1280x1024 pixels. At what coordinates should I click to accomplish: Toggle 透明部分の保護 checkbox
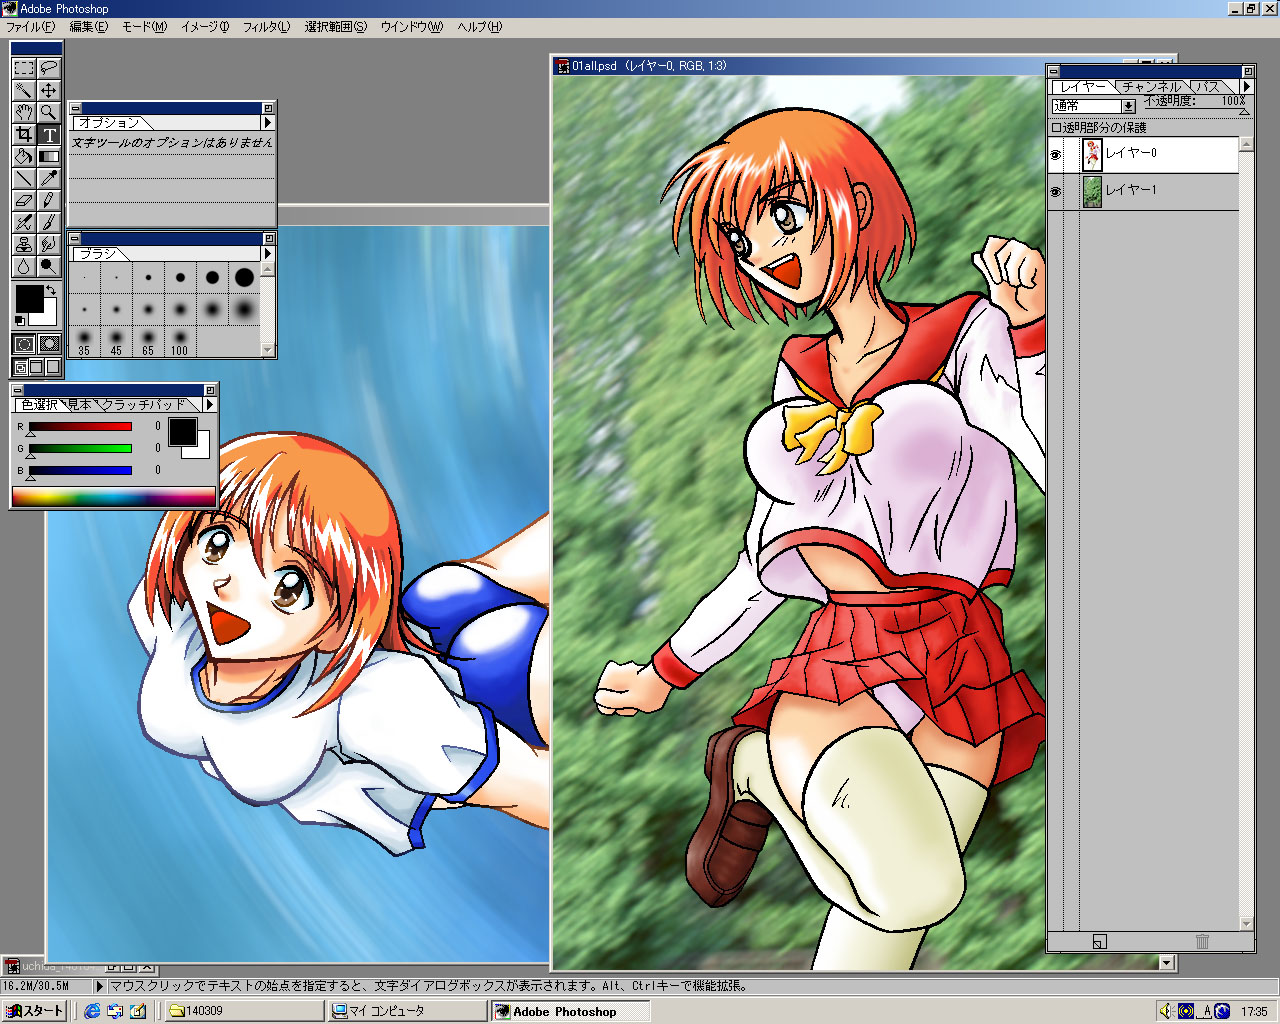(x=1056, y=128)
